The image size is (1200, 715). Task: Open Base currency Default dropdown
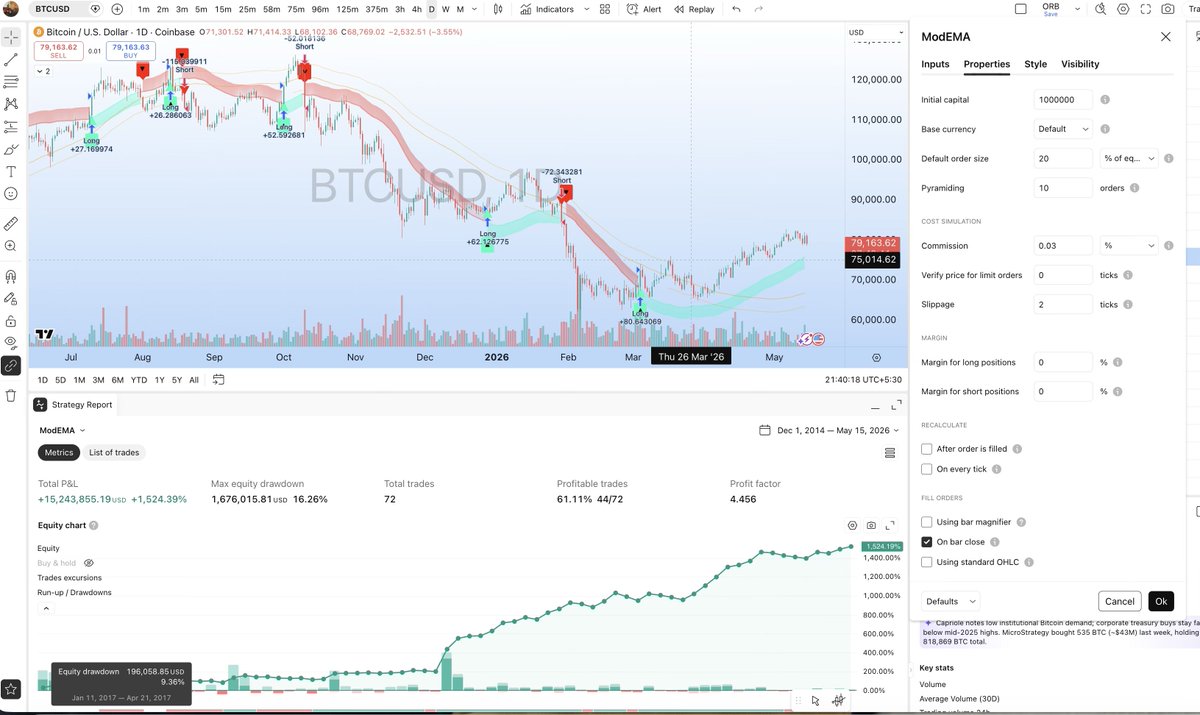point(1063,129)
